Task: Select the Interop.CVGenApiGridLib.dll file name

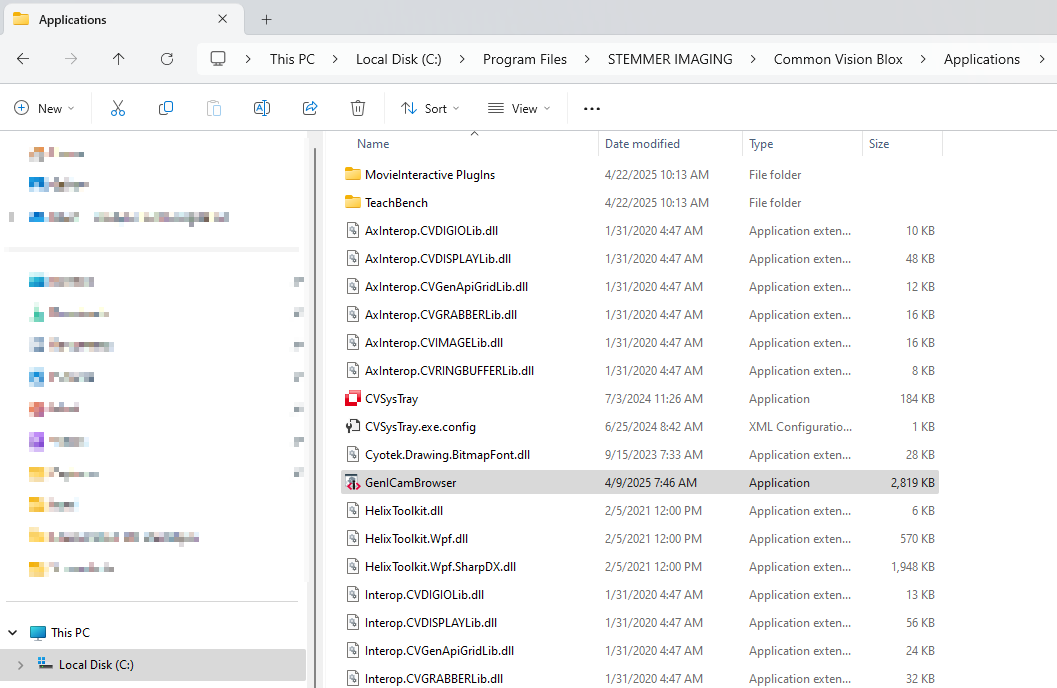Action: click(439, 650)
